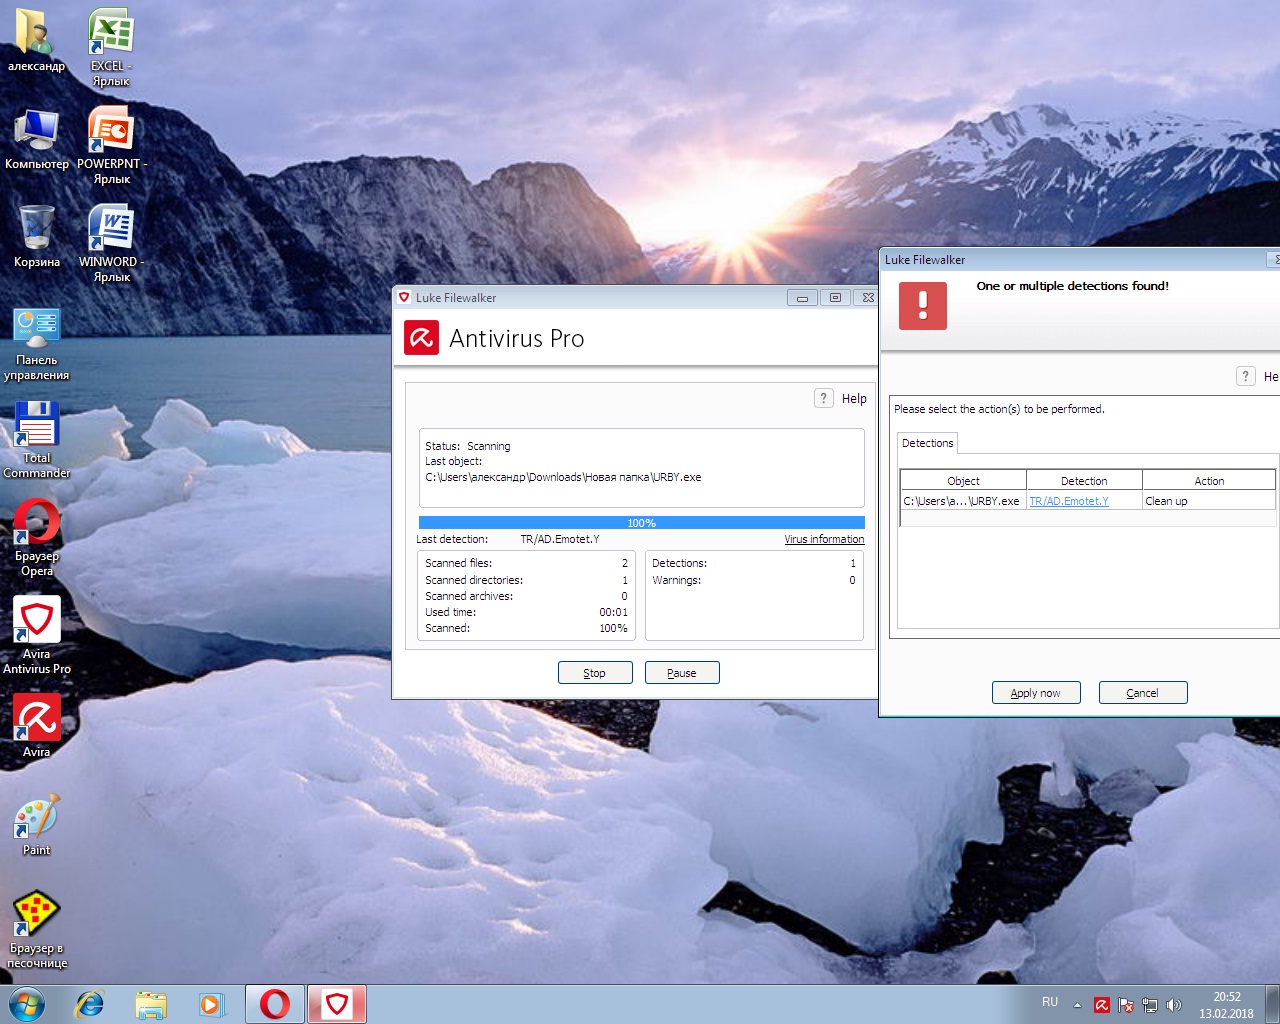This screenshot has width=1280, height=1024.
Task: Cancel the detections dialog
Action: click(1142, 693)
